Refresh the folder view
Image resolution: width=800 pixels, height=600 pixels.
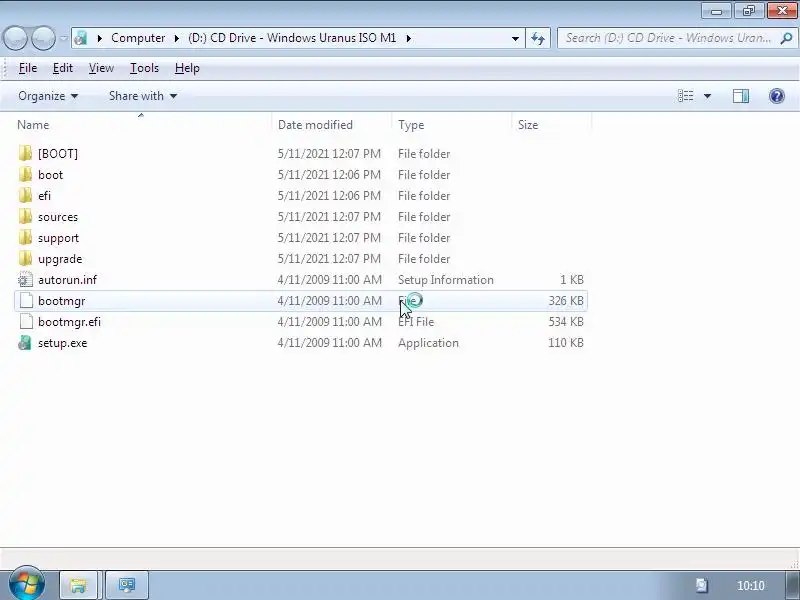tap(538, 38)
